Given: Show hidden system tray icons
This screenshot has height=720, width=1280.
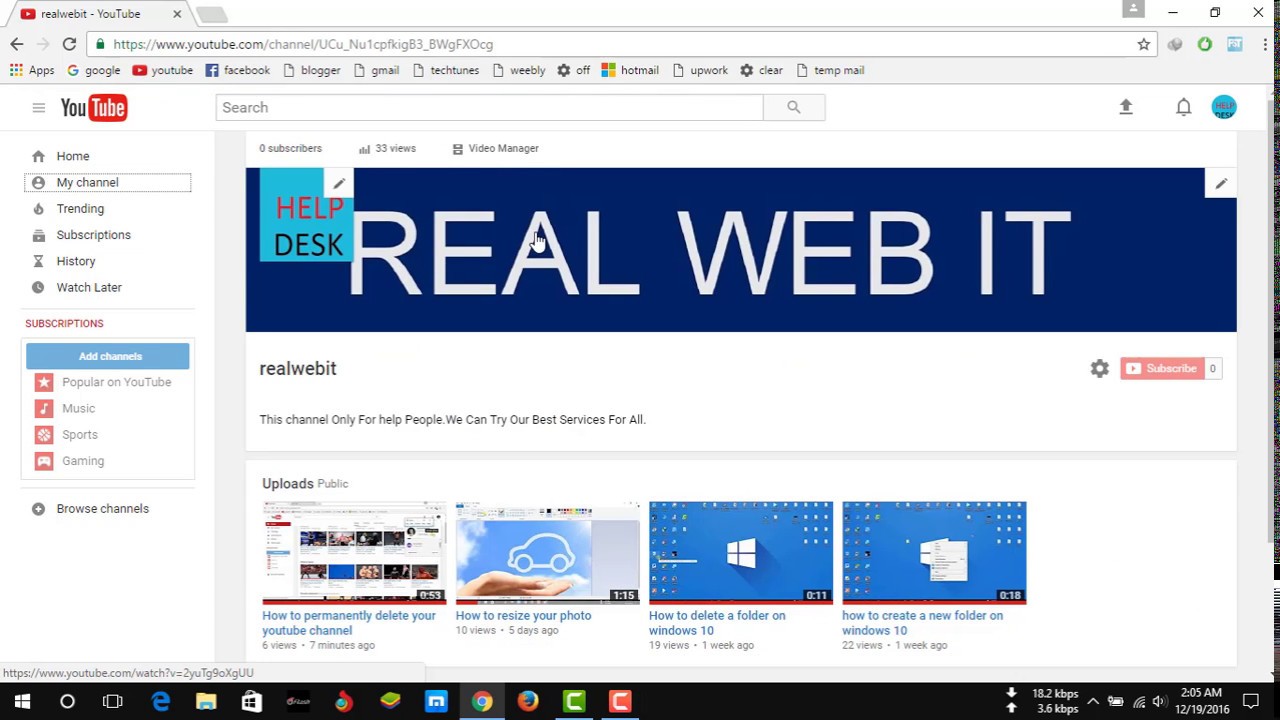Looking at the screenshot, I should (1093, 702).
